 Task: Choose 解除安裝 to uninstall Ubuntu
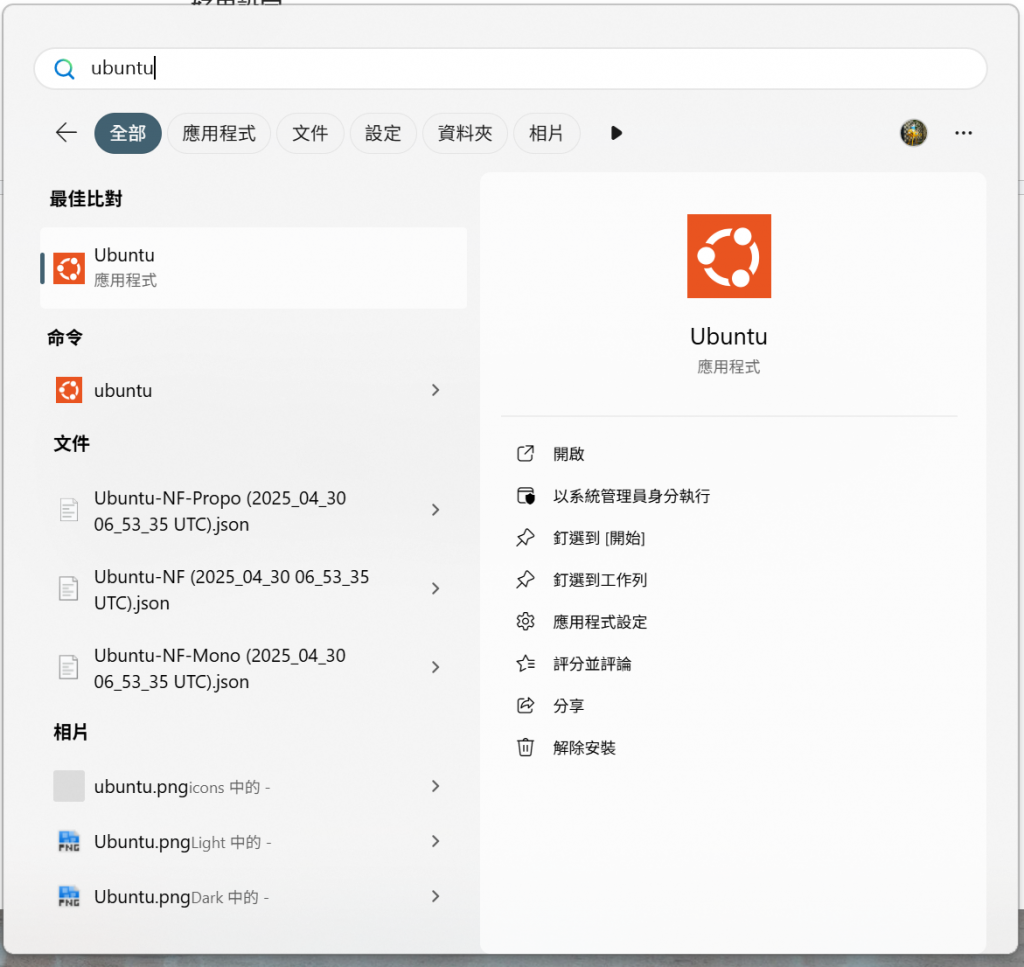click(584, 748)
